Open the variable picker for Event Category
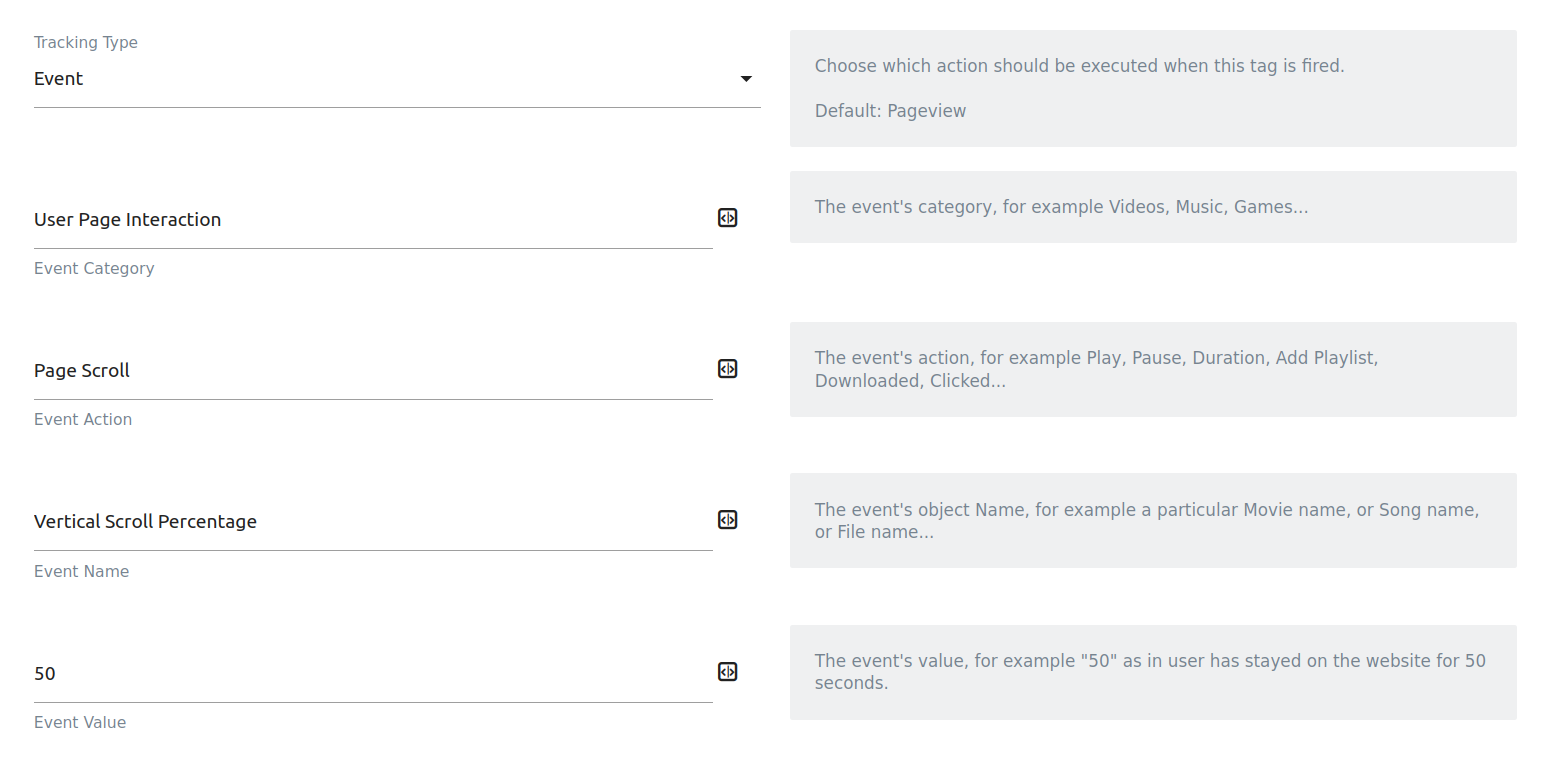Screen dimensions: 1541x771 (x=727, y=218)
